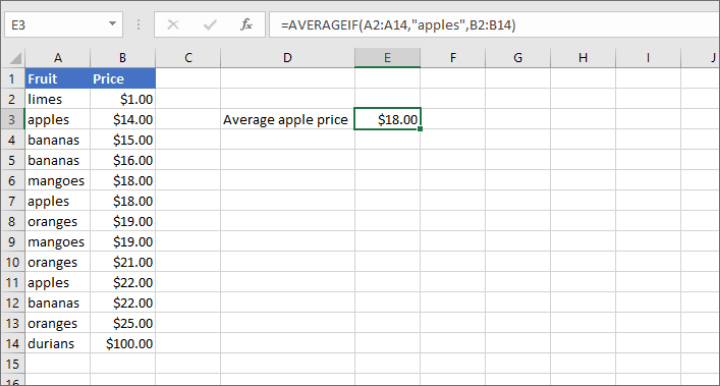Select the $22.00 cell in row 12

tap(123, 303)
